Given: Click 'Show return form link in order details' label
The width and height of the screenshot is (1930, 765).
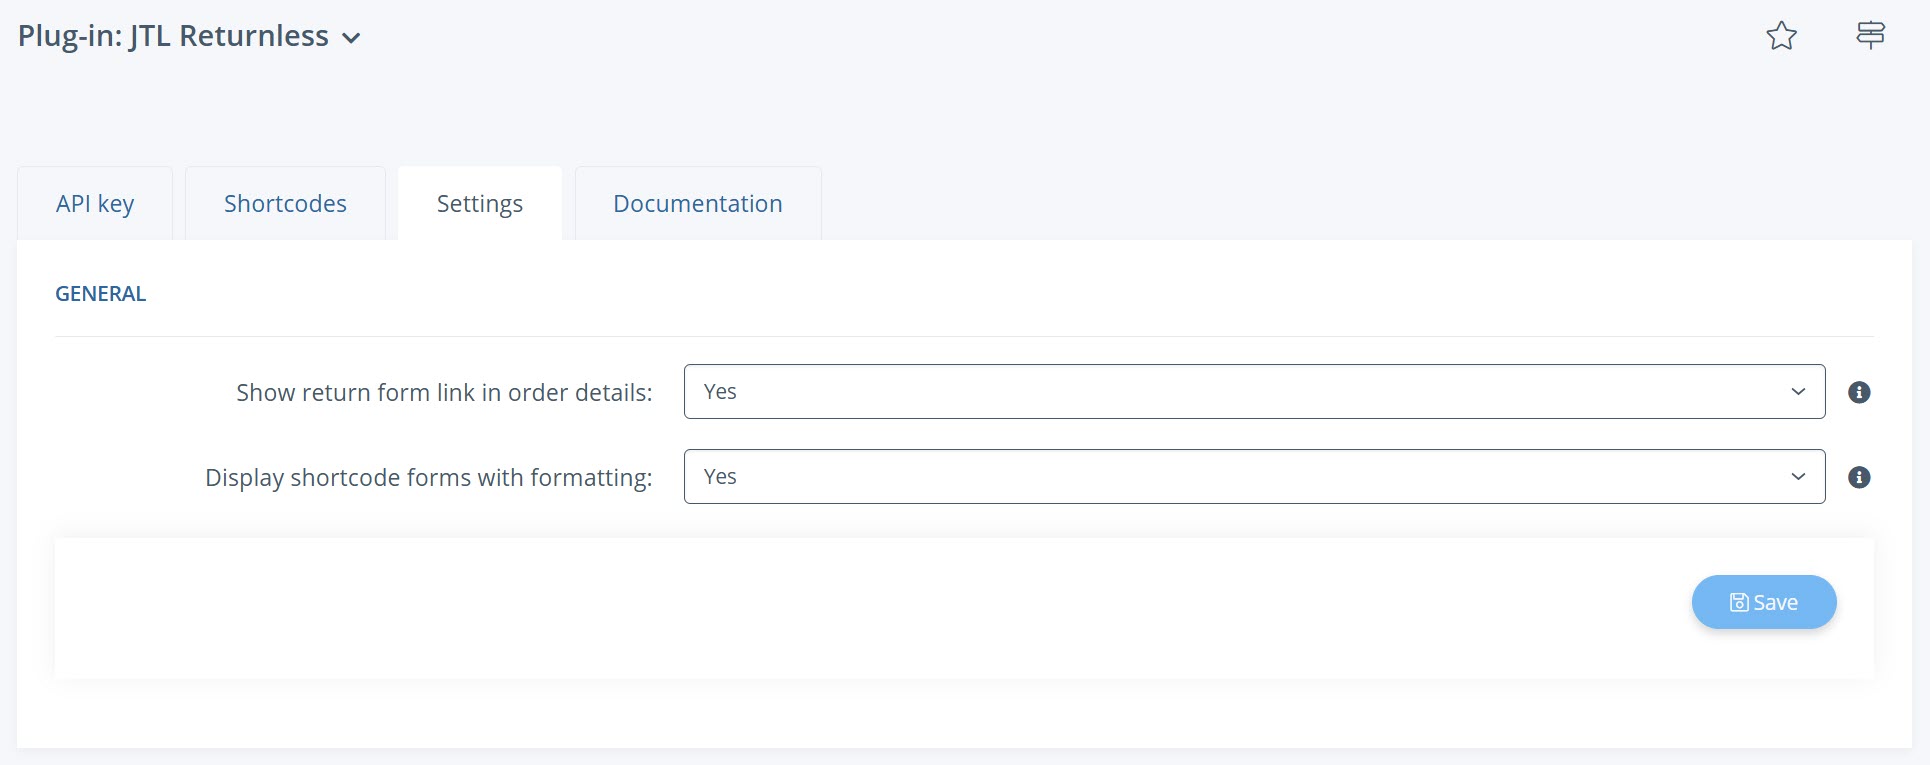Looking at the screenshot, I should click(x=444, y=393).
